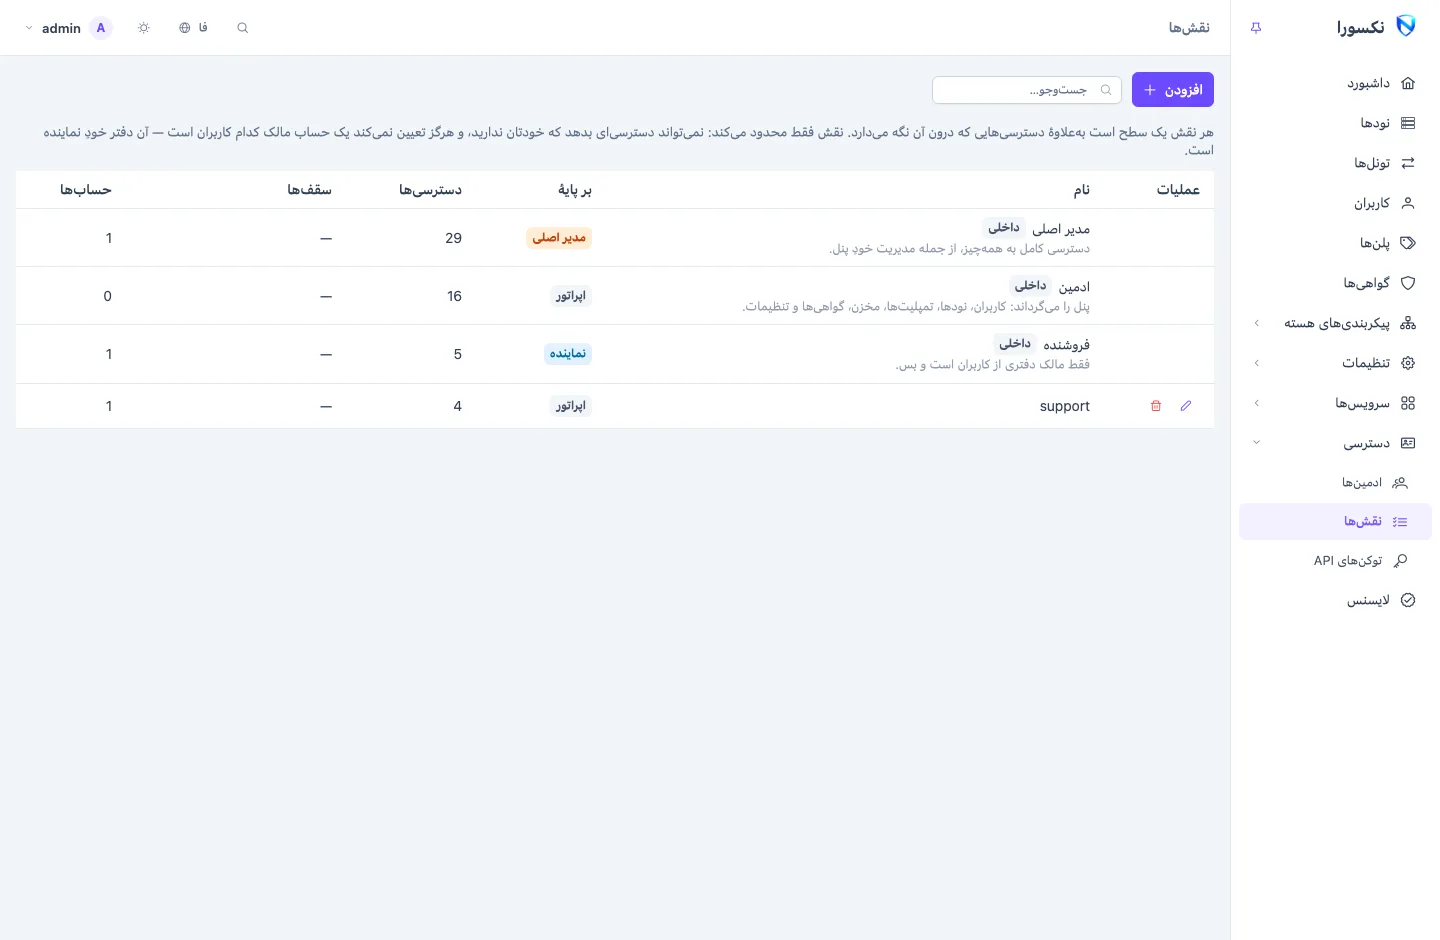
Task: Click the کاربران person icon
Action: [x=1408, y=203]
